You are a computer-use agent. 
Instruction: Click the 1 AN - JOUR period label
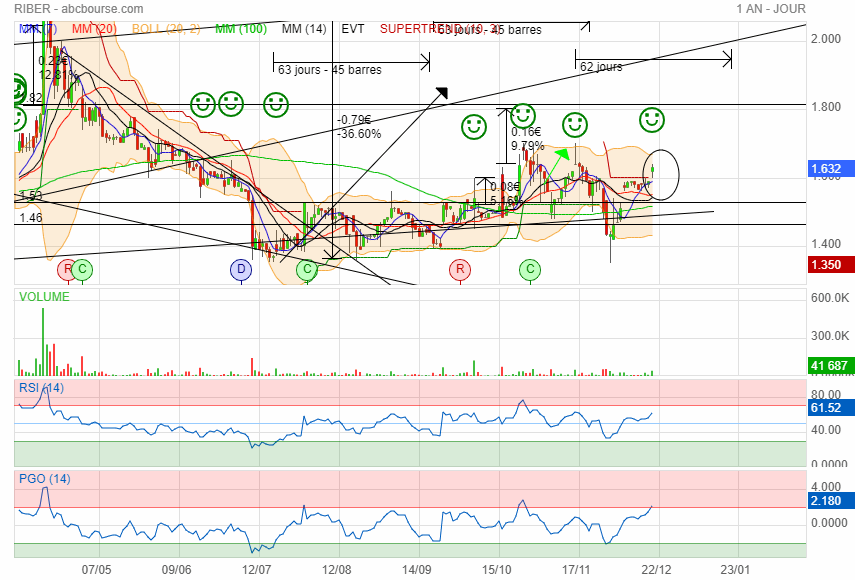[770, 9]
